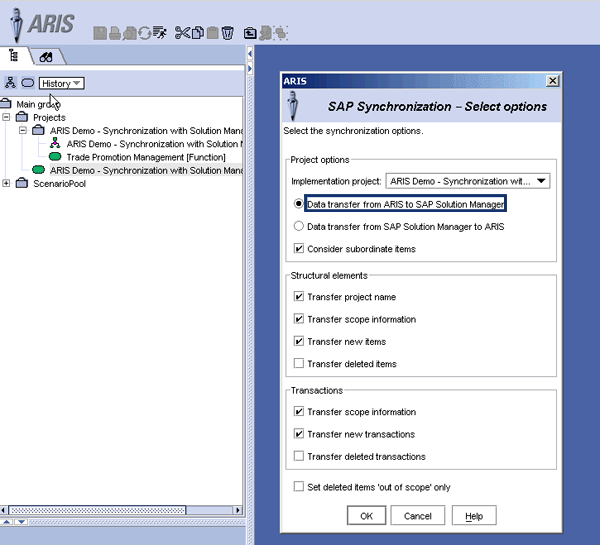600x545 pixels.
Task: Select the Projects tree item
Action: [49, 117]
